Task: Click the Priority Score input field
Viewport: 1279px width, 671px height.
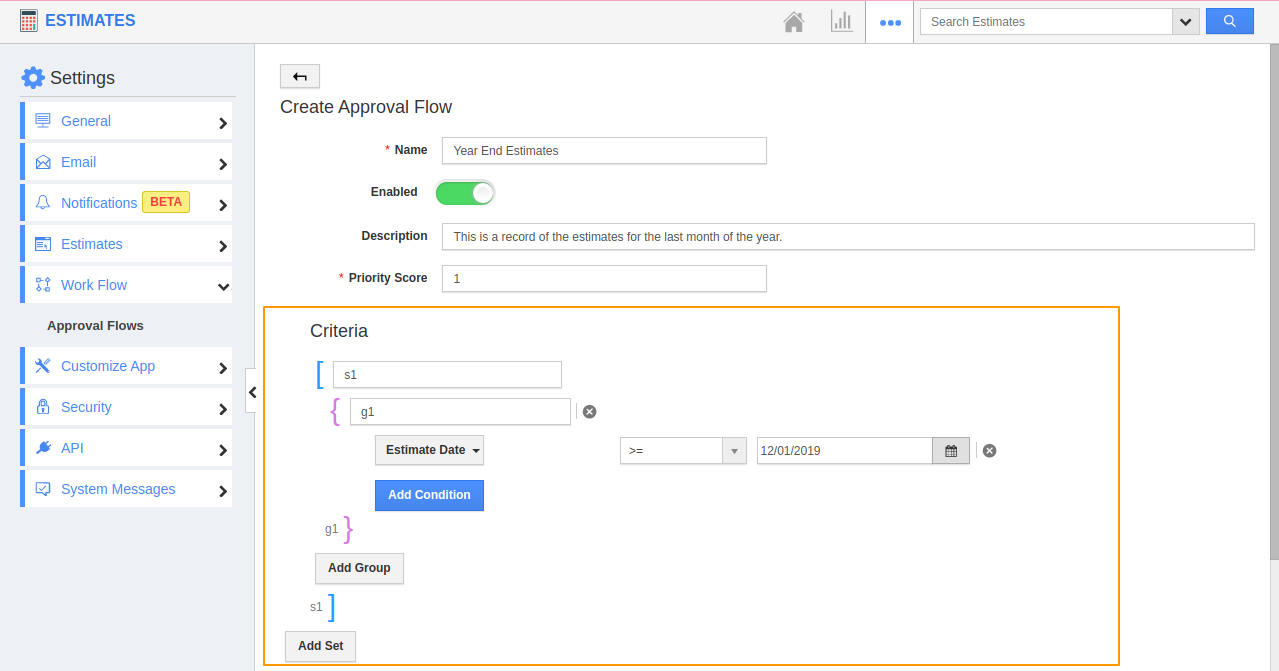Action: (x=604, y=278)
